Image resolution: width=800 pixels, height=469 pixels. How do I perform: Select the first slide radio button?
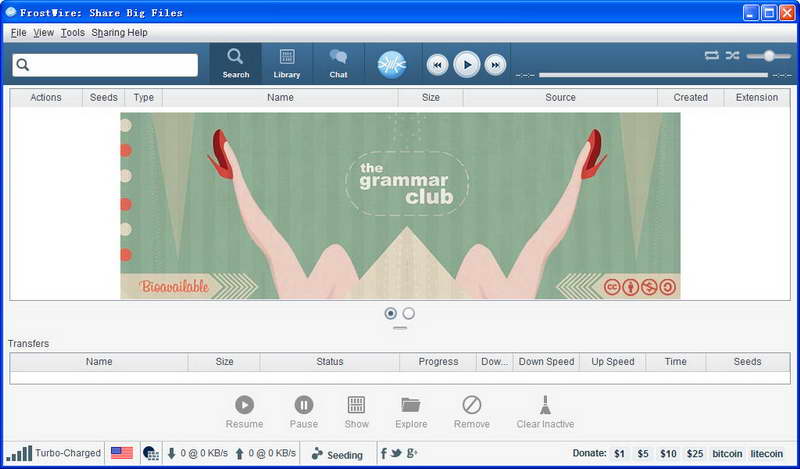[390, 313]
